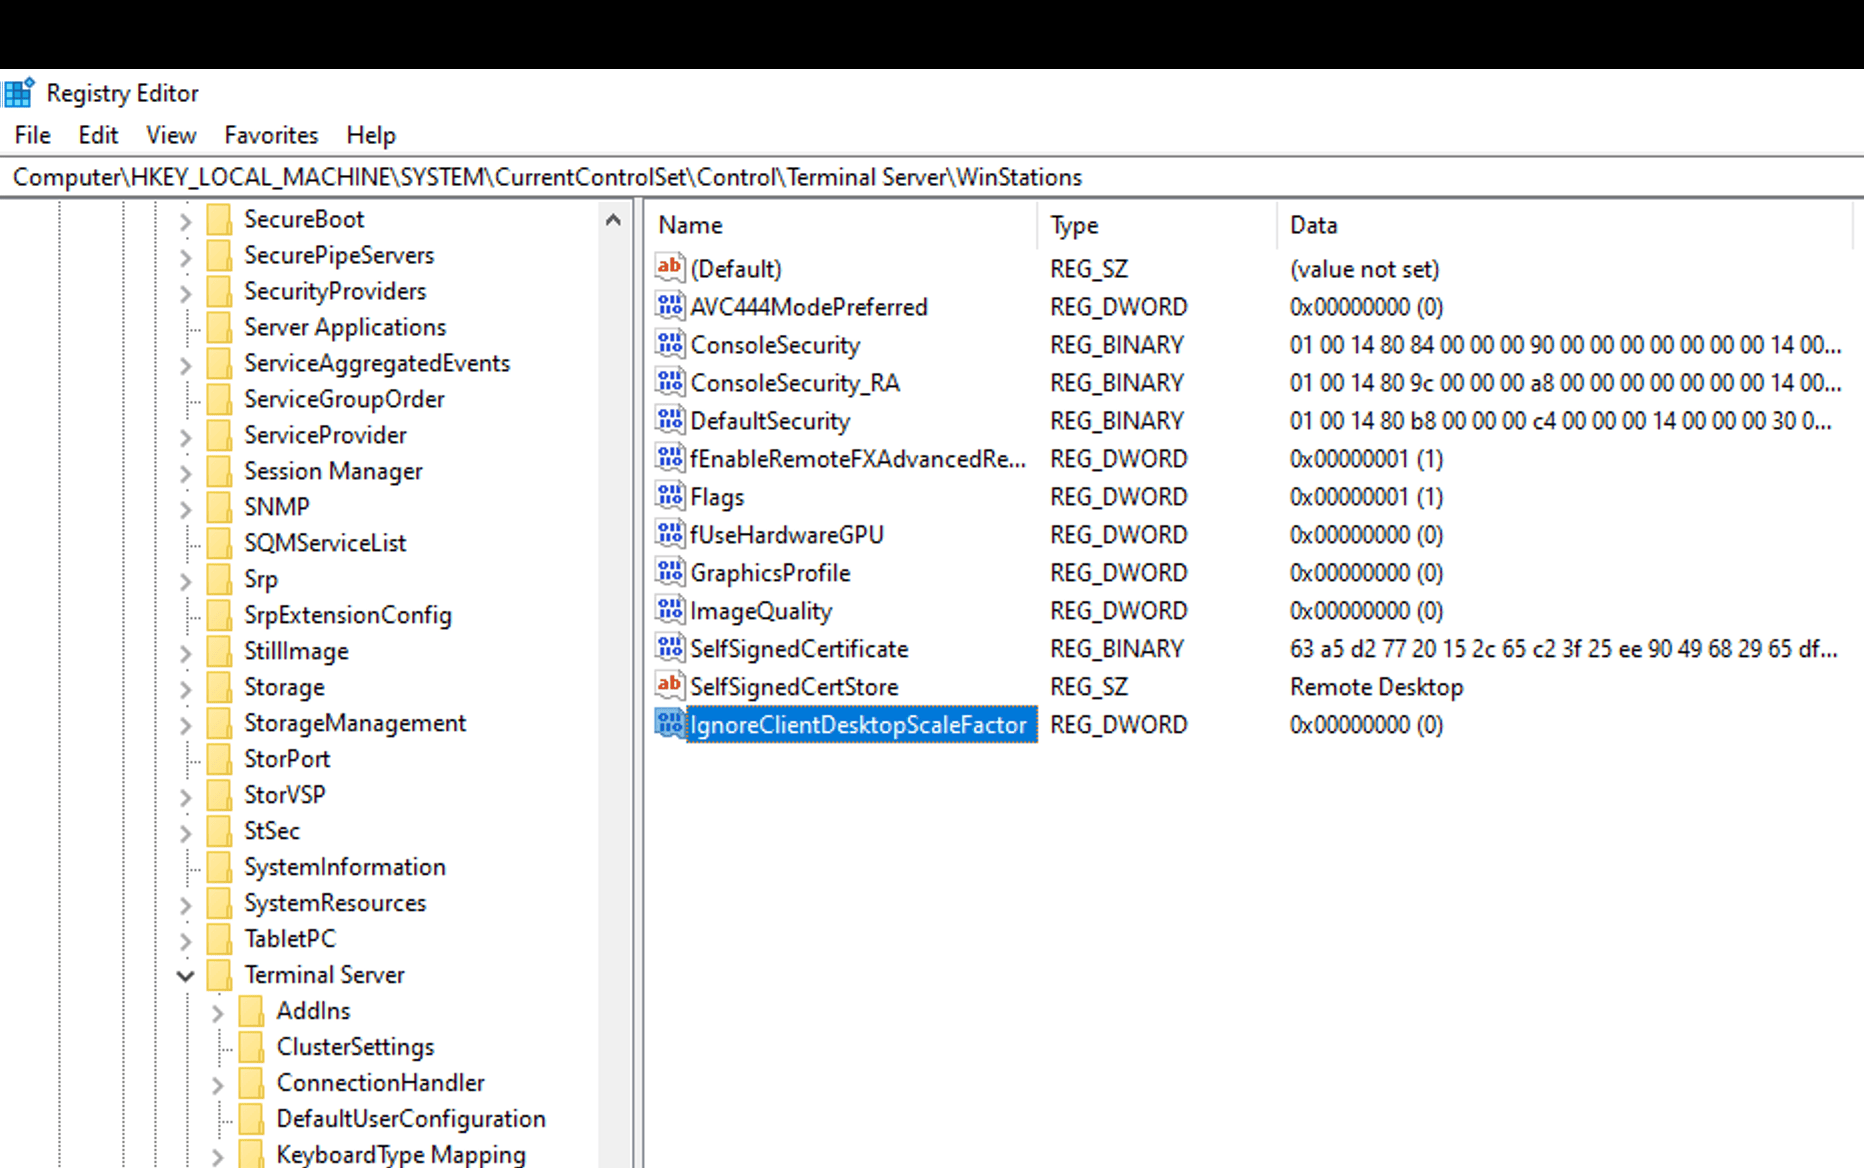Select the DefaultUserConfiguration key
1864x1168 pixels.
click(x=411, y=1119)
